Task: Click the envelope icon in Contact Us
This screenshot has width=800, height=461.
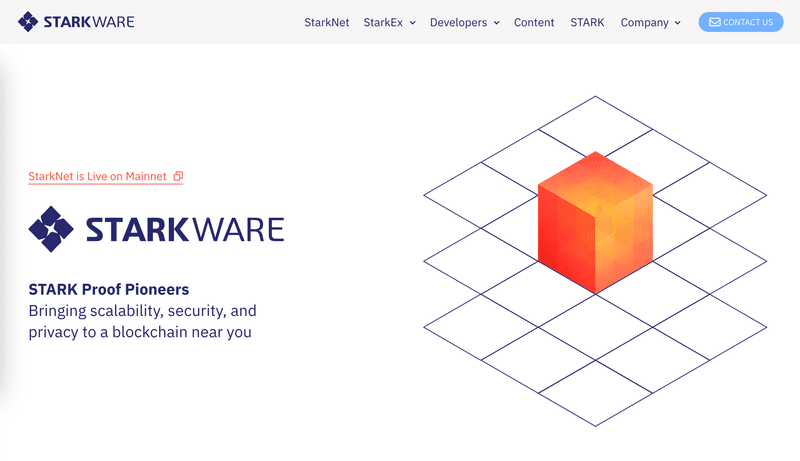Action: pos(715,22)
